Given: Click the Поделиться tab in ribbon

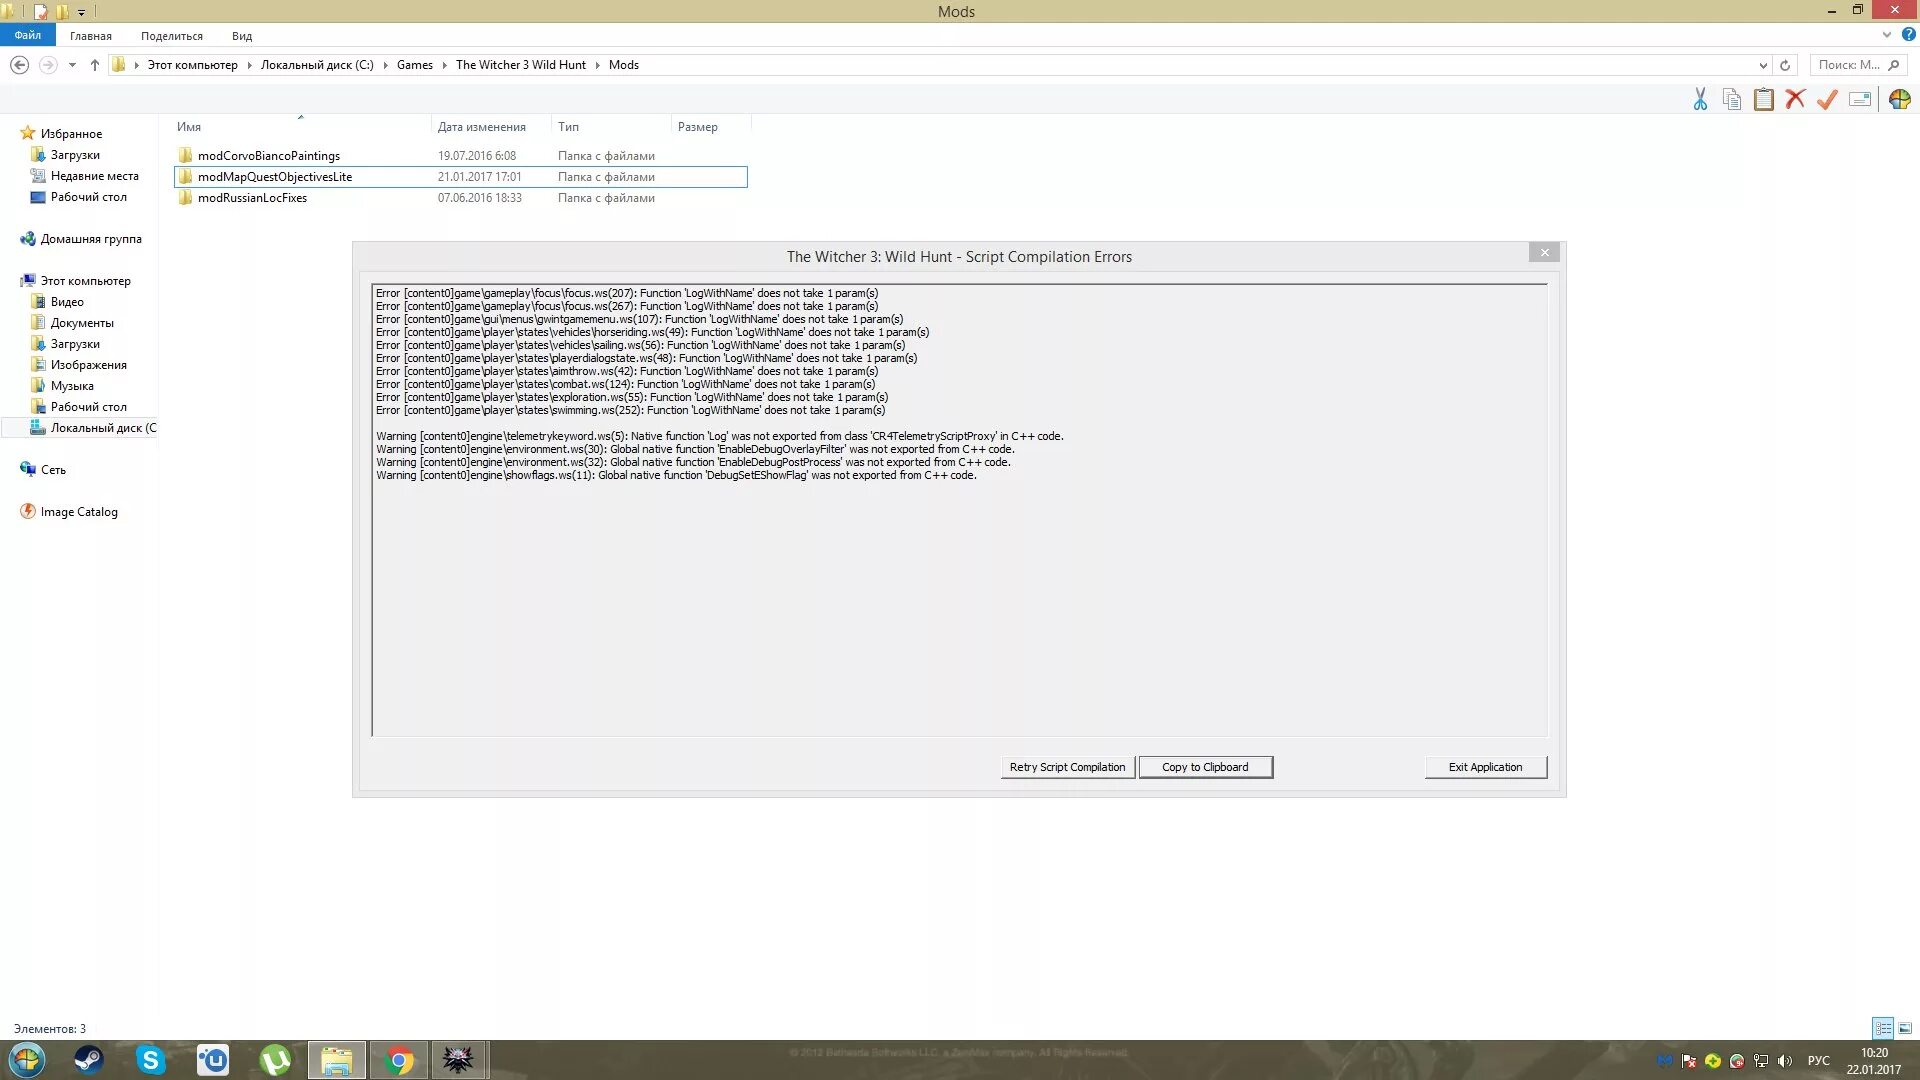Looking at the screenshot, I should pyautogui.click(x=171, y=36).
